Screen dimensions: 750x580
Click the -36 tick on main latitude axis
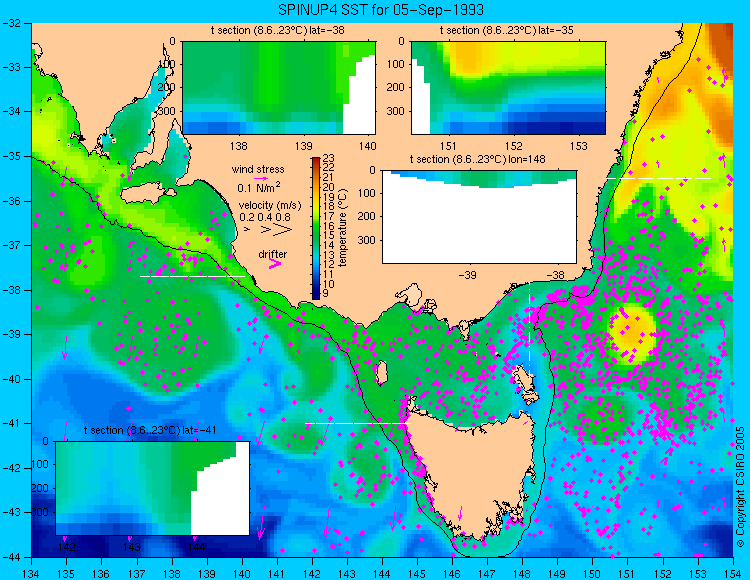11,201
